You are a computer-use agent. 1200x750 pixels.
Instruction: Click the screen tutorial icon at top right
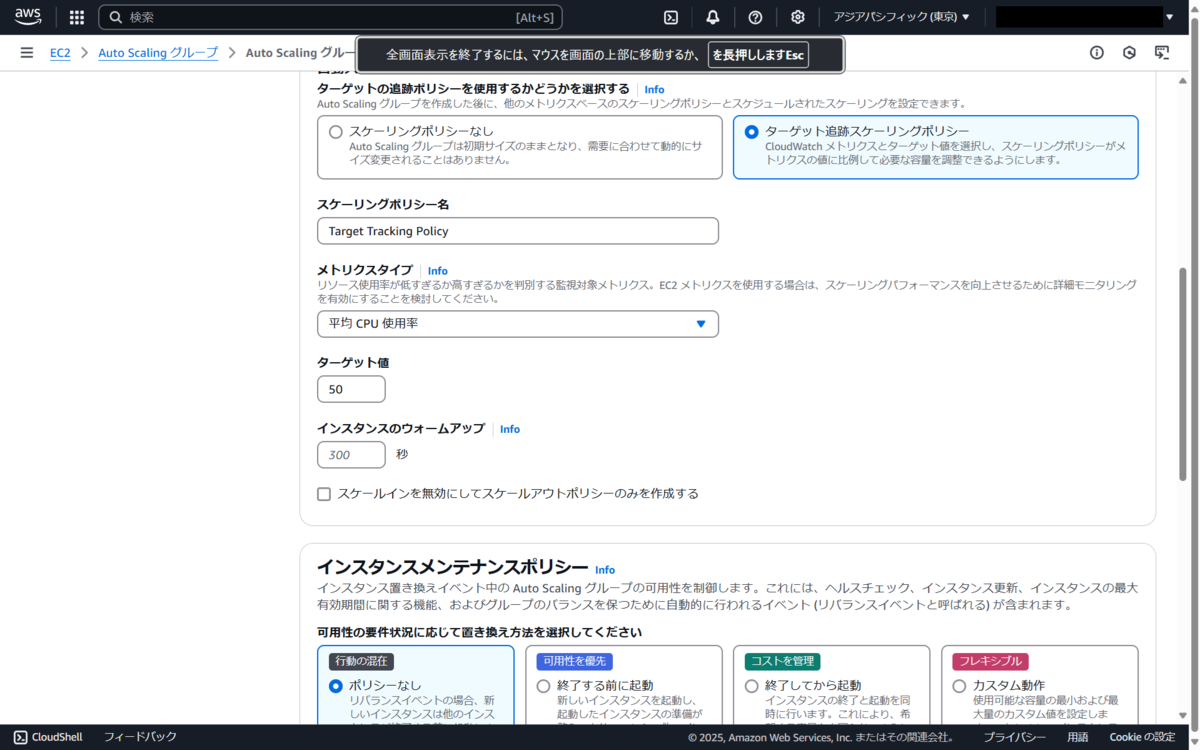(1162, 53)
